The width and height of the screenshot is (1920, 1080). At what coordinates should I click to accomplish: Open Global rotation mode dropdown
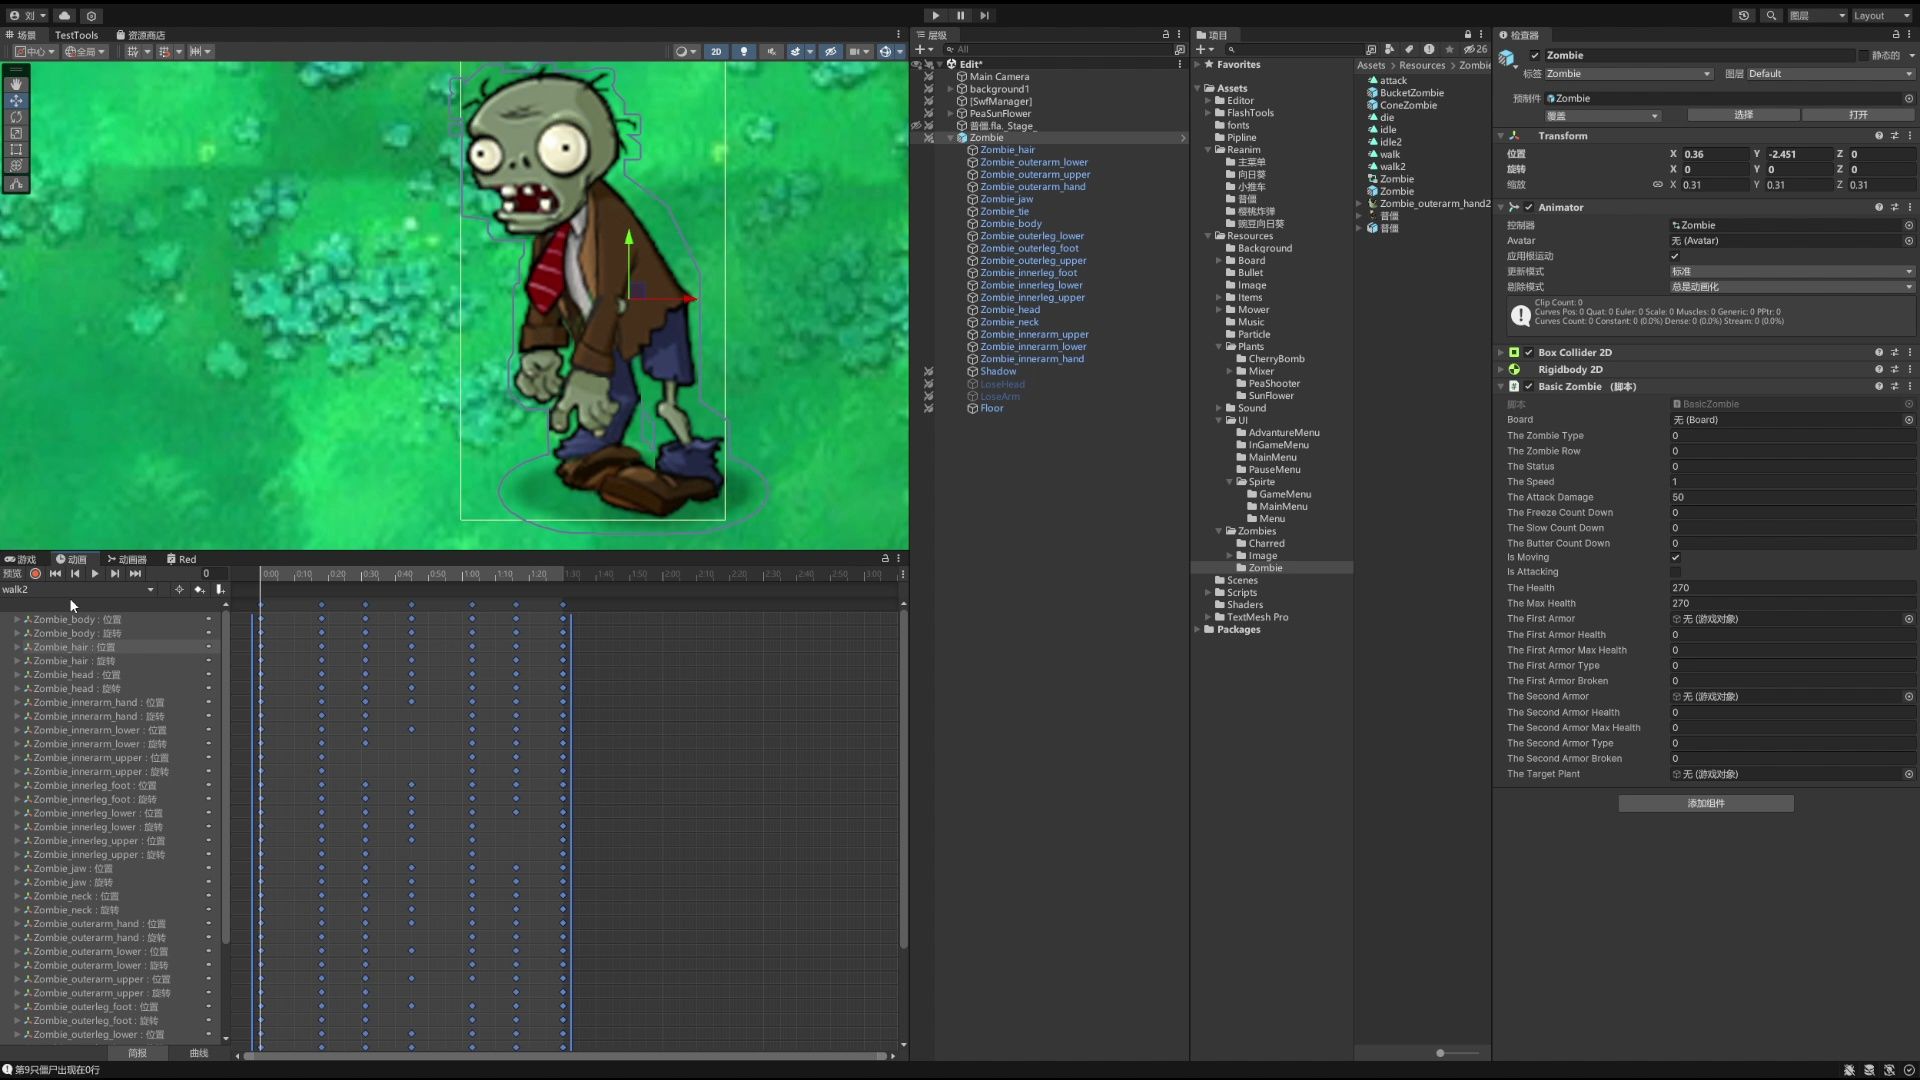pos(85,52)
